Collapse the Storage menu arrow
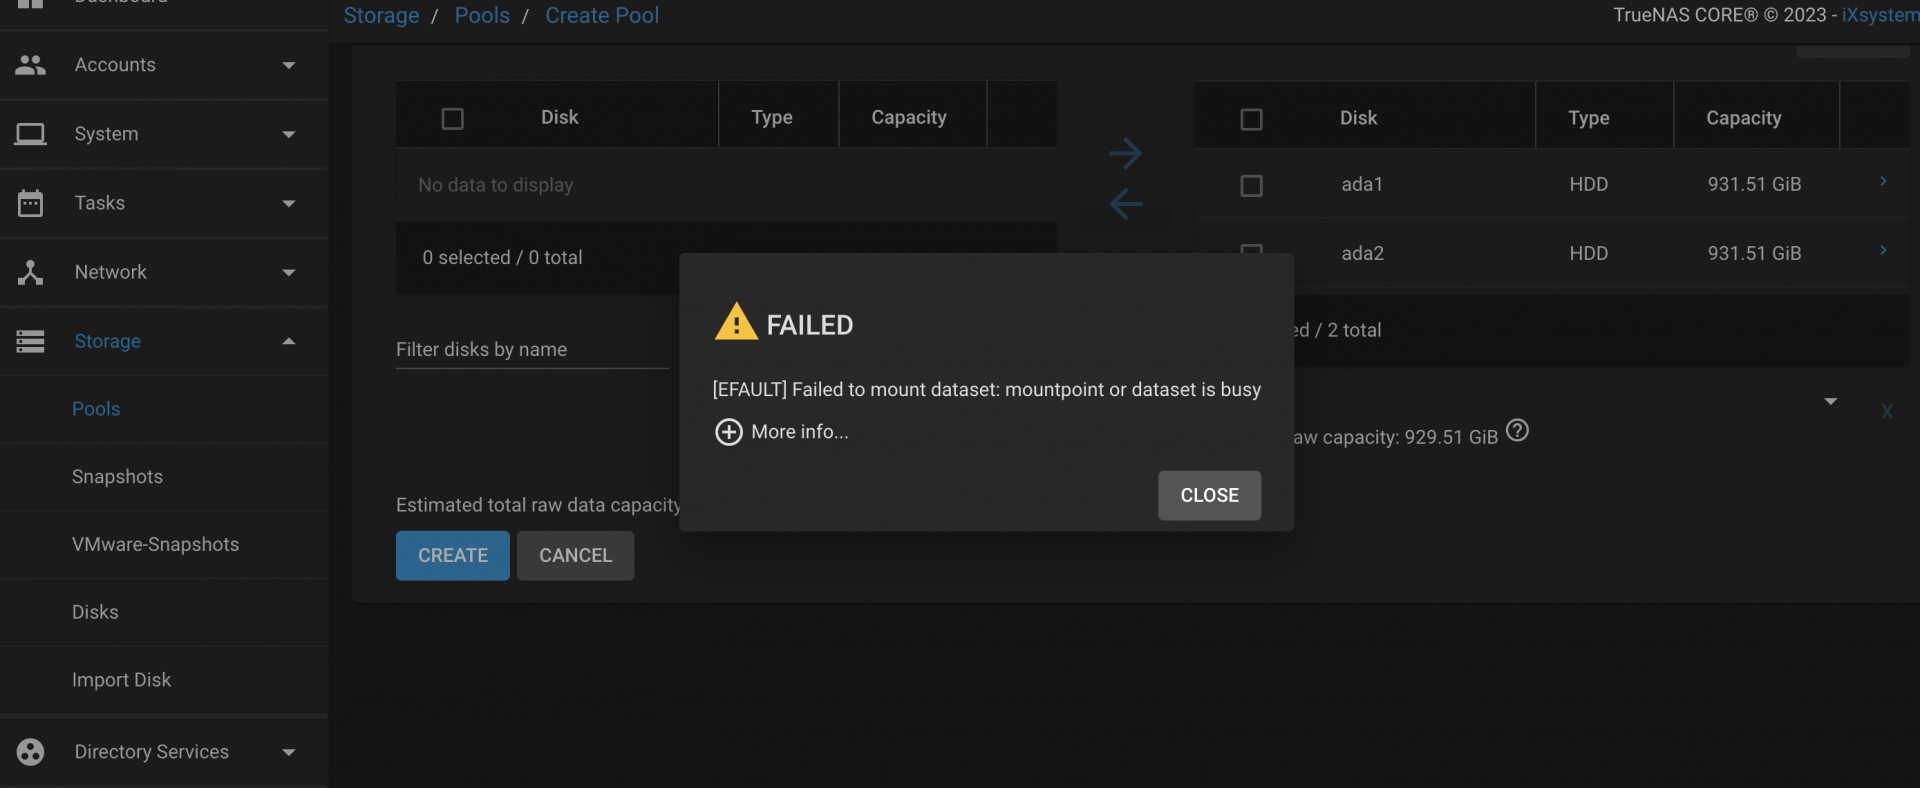Viewport: 1920px width, 788px height. [x=289, y=341]
